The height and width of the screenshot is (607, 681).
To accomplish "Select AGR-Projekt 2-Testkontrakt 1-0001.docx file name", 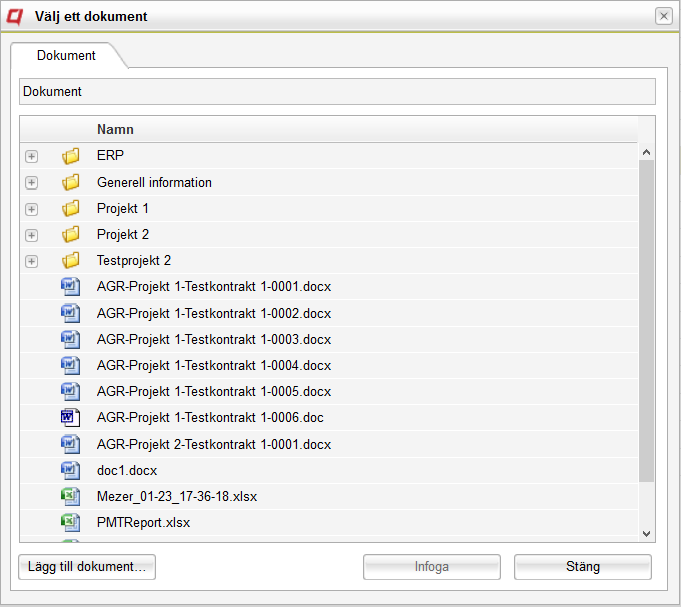I will [x=214, y=445].
